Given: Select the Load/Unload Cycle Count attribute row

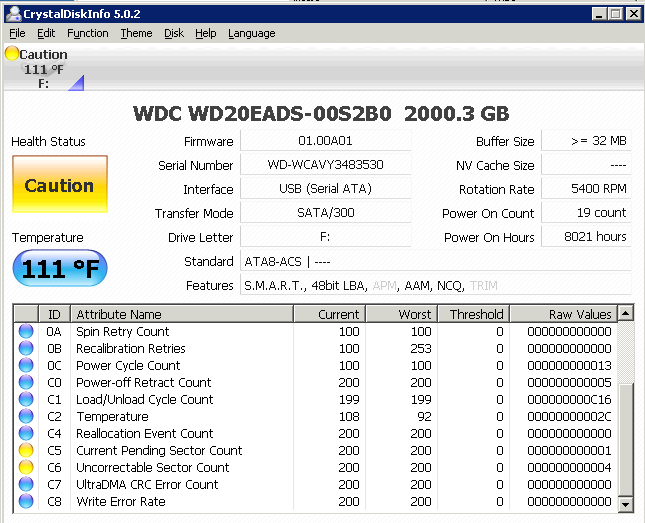Looking at the screenshot, I should (x=316, y=399).
